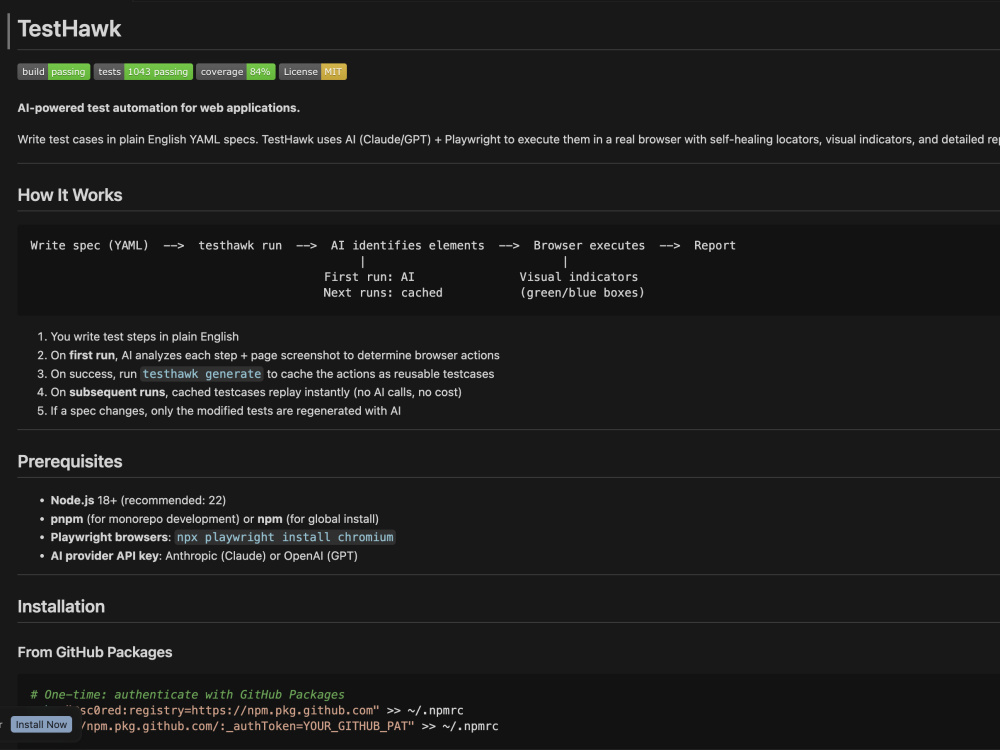Click the TestHawk title heading
Image resolution: width=1000 pixels, height=750 pixels.
70,29
